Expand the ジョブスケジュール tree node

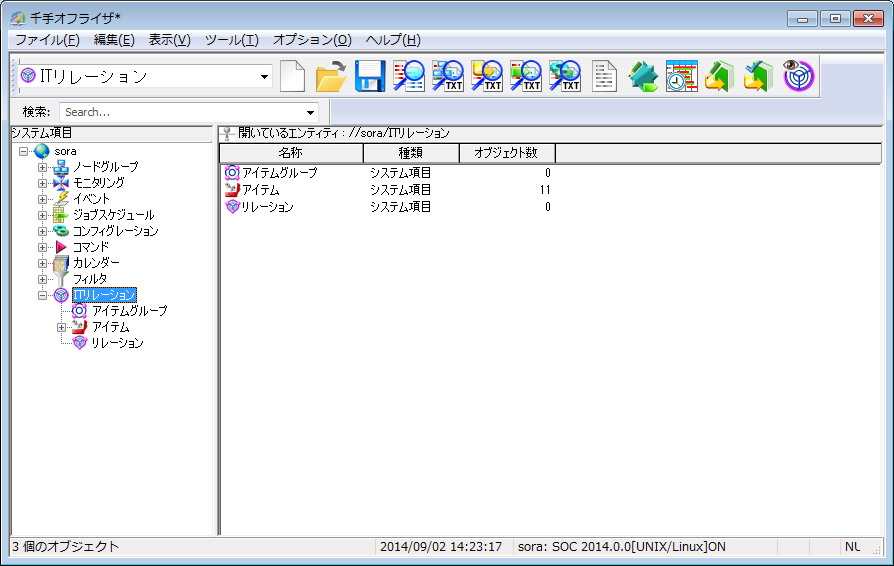(42, 215)
